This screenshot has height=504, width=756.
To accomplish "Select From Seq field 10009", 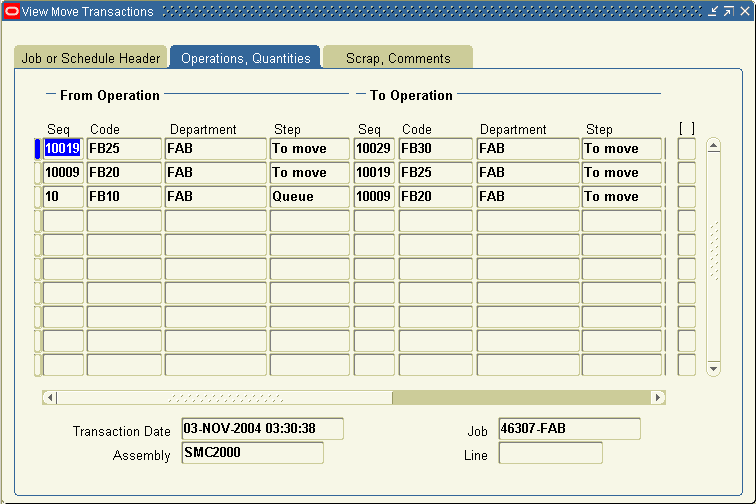I will coord(63,173).
